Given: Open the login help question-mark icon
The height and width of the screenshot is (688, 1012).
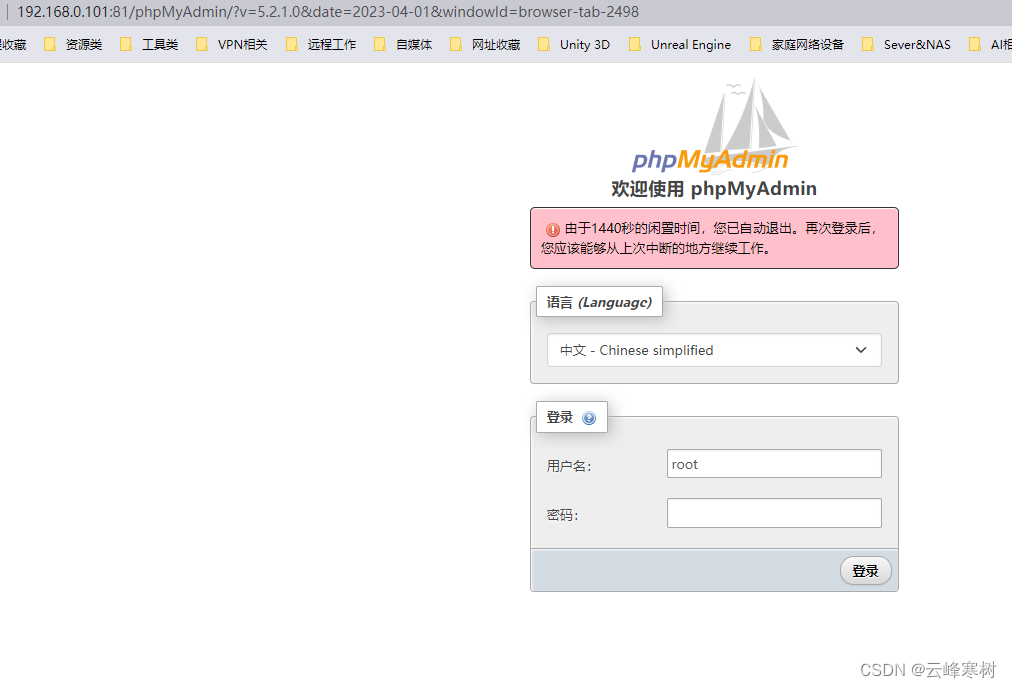Looking at the screenshot, I should click(x=589, y=418).
